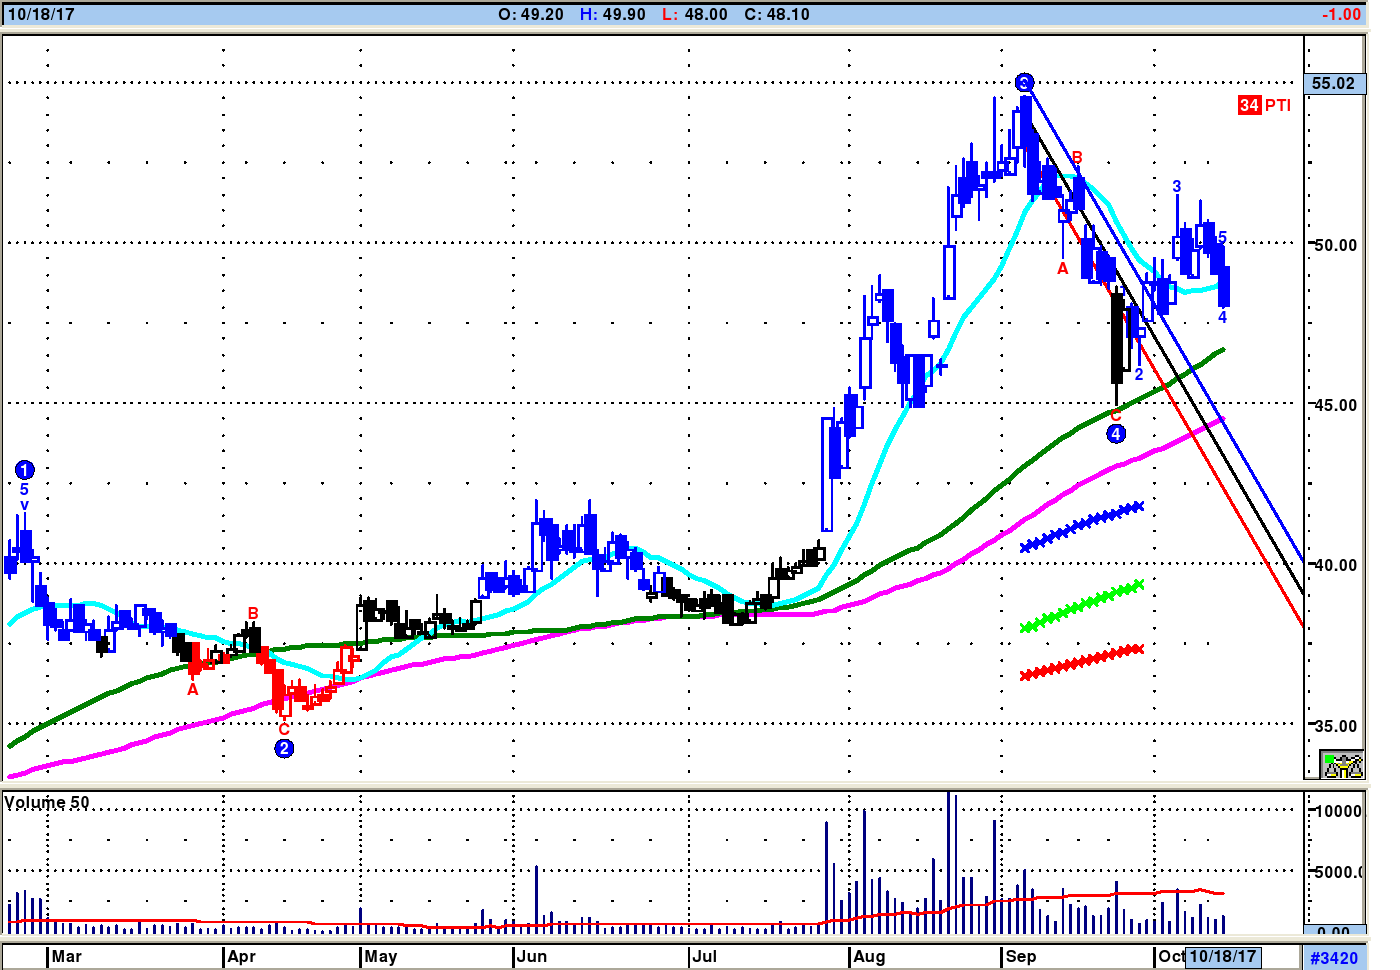1400x970 pixels.
Task: Click the green cross-hatched projection line
Action: click(1081, 606)
